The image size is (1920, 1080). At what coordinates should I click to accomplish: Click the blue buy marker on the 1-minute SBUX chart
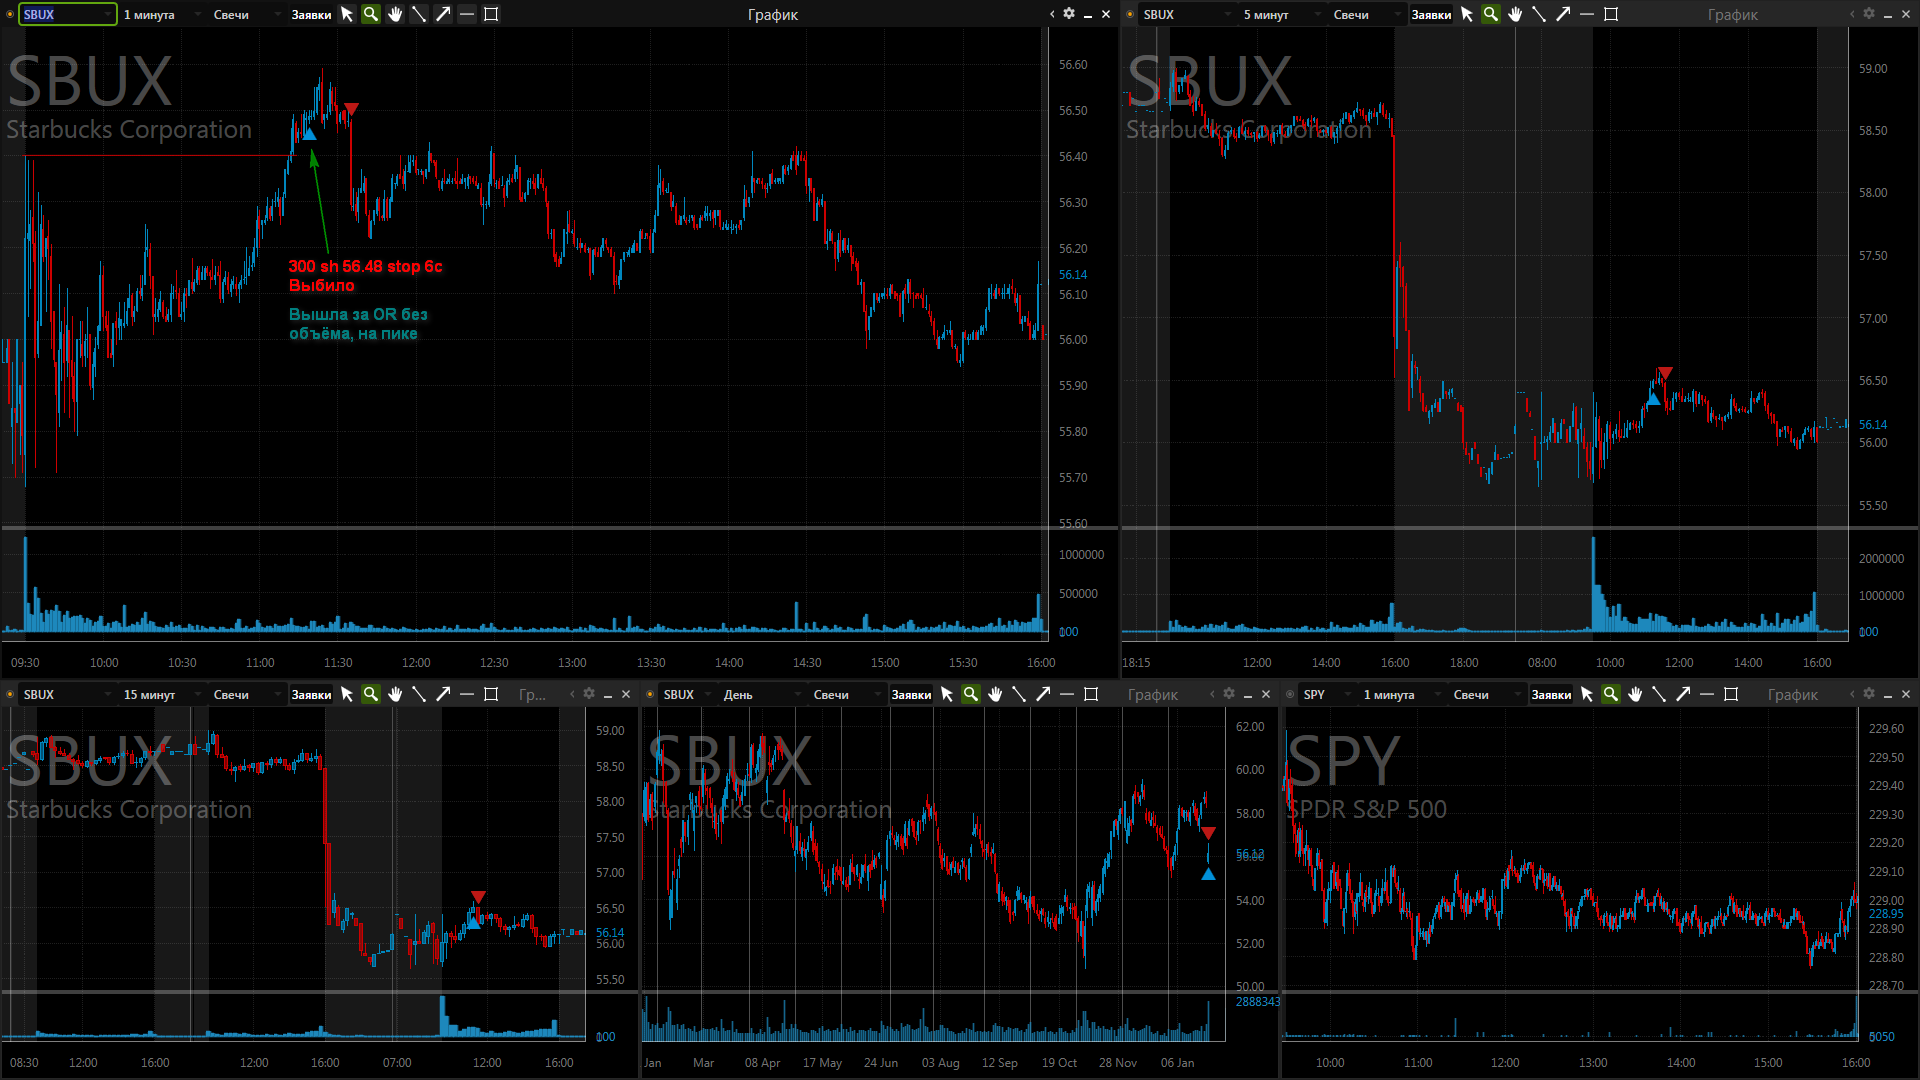309,134
